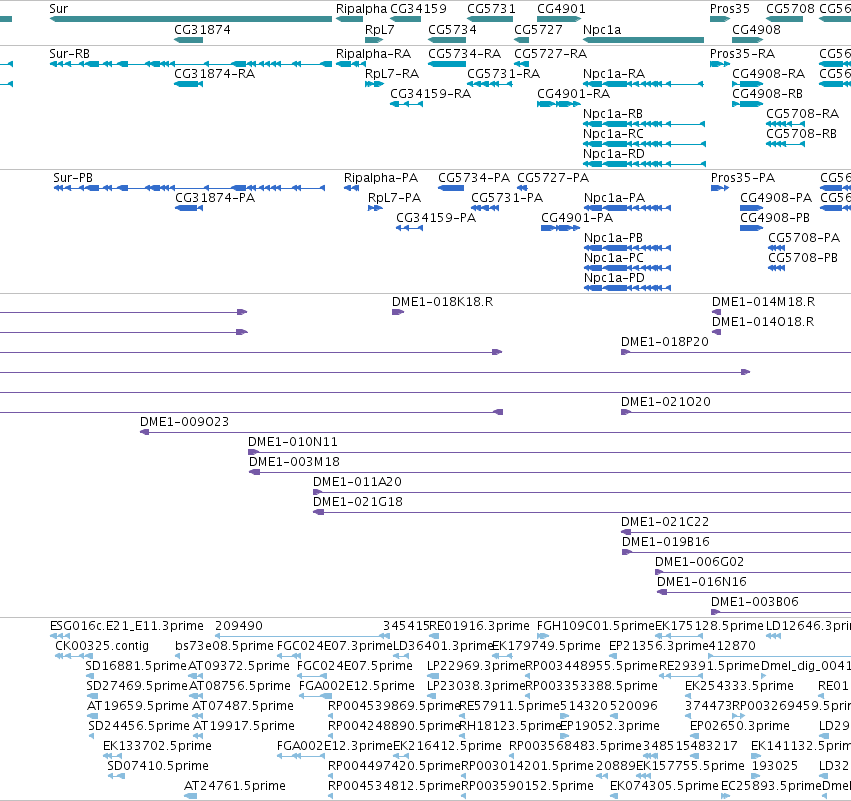Click BAC clone DME1-006G02

tap(753, 572)
